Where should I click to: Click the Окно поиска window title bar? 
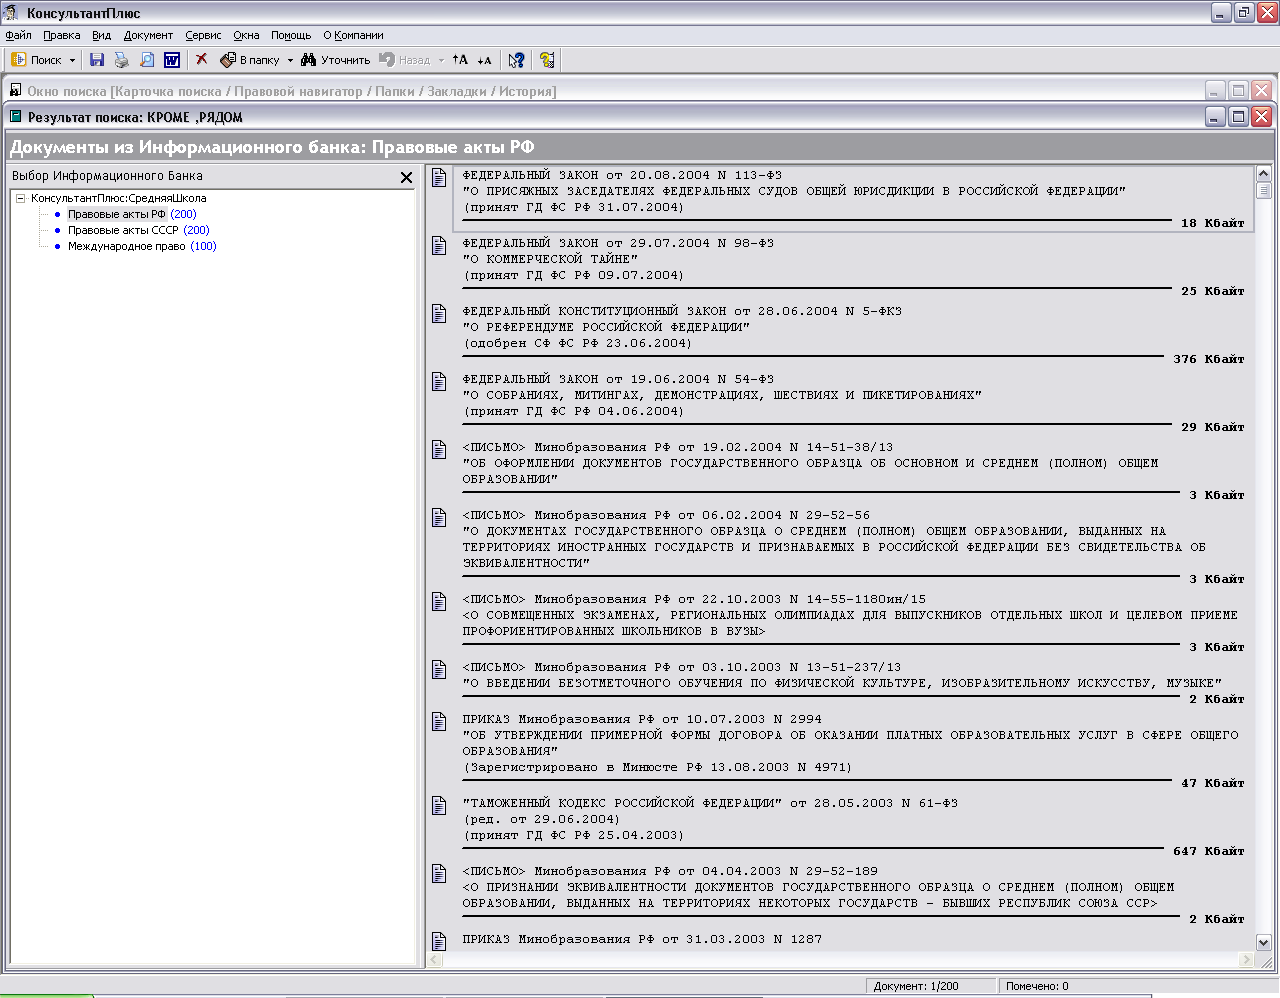[x=640, y=91]
